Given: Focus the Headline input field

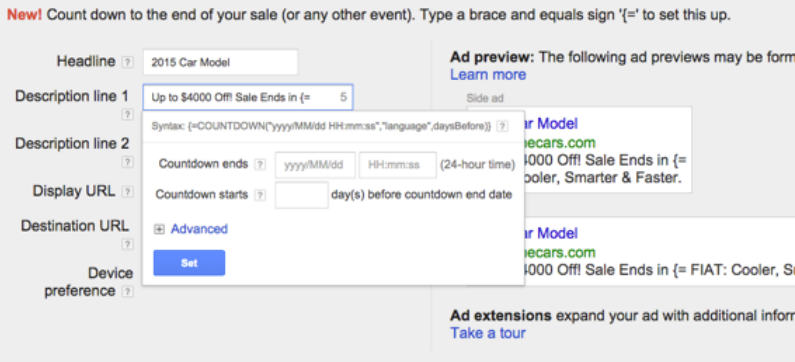Looking at the screenshot, I should click(x=221, y=62).
